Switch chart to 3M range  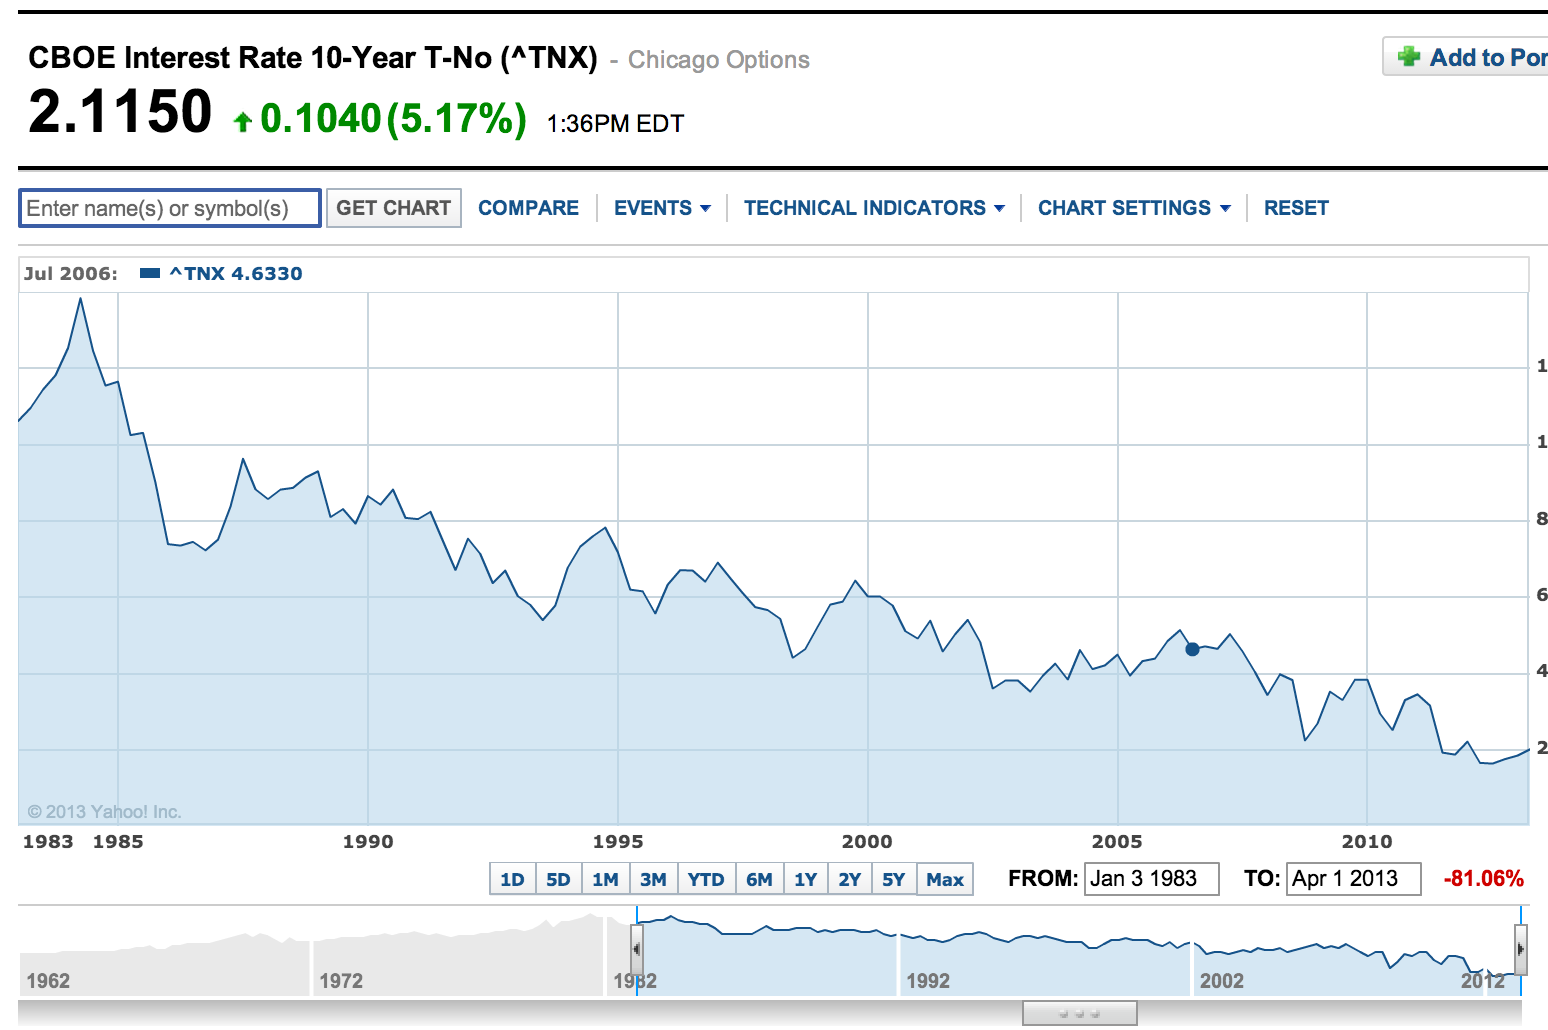point(653,879)
